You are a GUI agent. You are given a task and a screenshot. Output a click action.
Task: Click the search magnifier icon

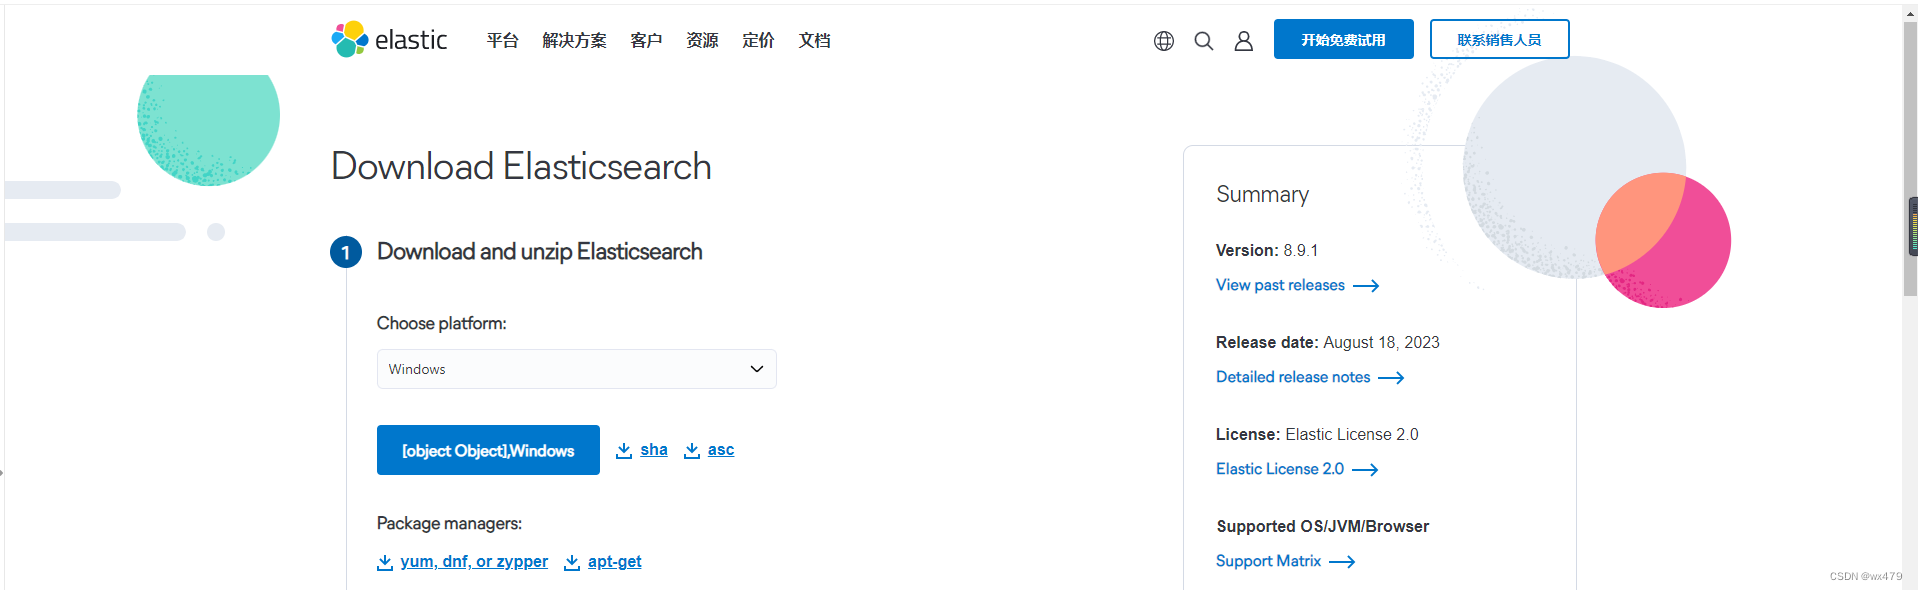(x=1202, y=41)
